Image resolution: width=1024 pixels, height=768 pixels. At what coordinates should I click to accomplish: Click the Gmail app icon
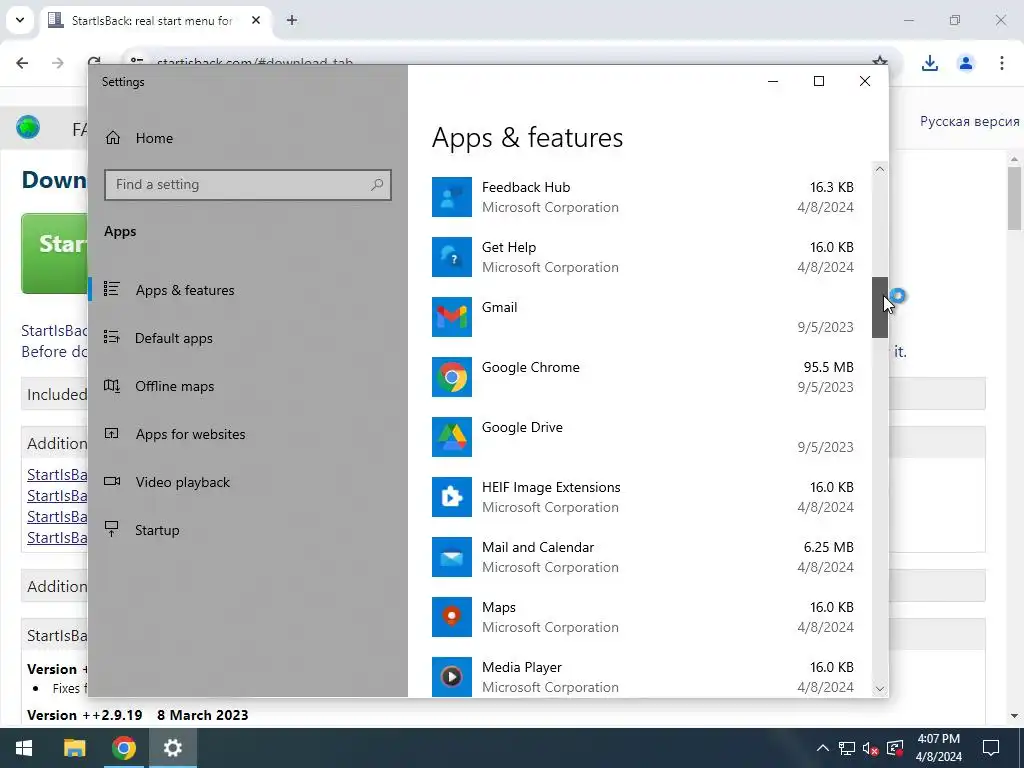(451, 317)
